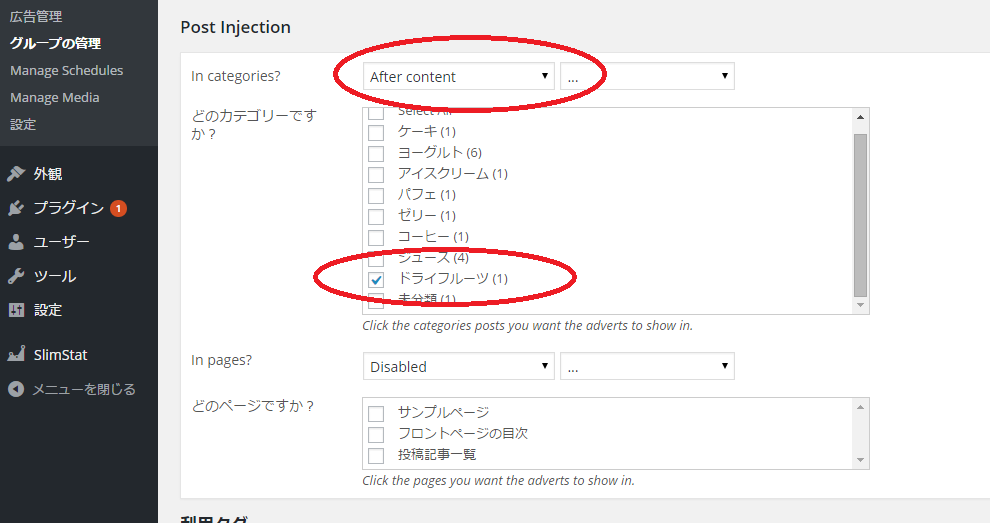Open Manage Media submenu item

54,98
